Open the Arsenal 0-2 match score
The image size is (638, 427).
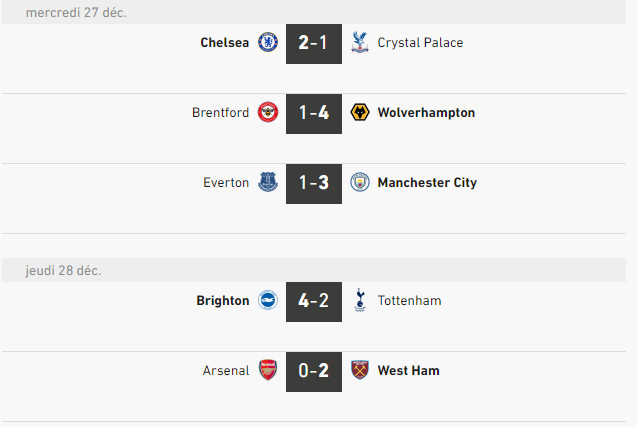314,371
